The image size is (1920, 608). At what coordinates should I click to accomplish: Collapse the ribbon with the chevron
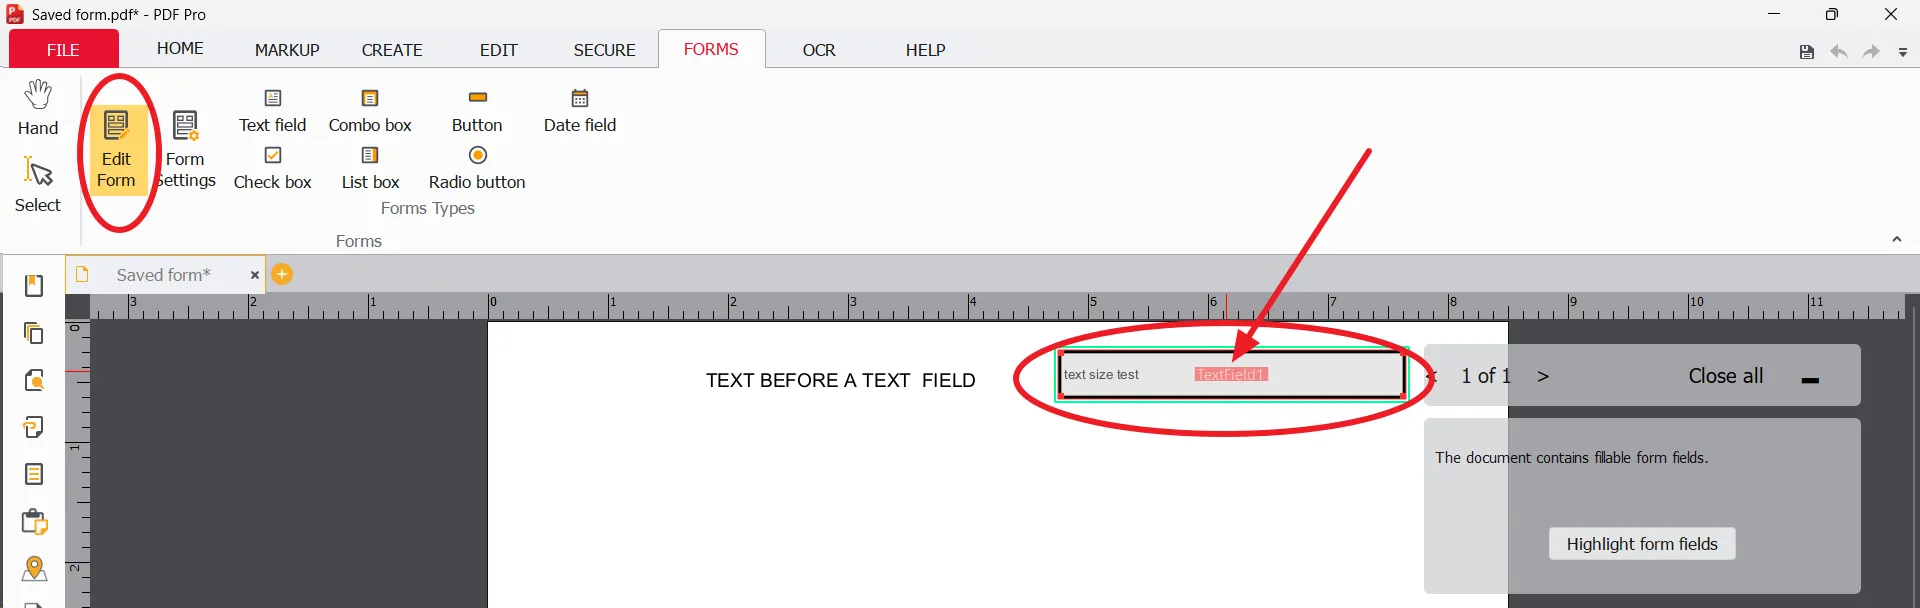click(1896, 240)
